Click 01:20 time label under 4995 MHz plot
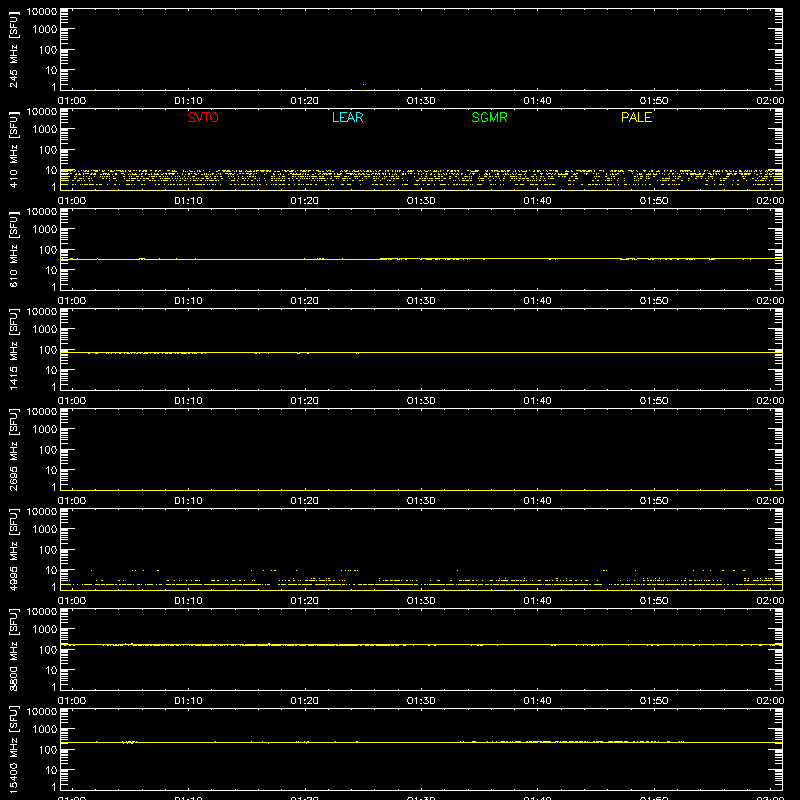800x800 pixels. (305, 601)
